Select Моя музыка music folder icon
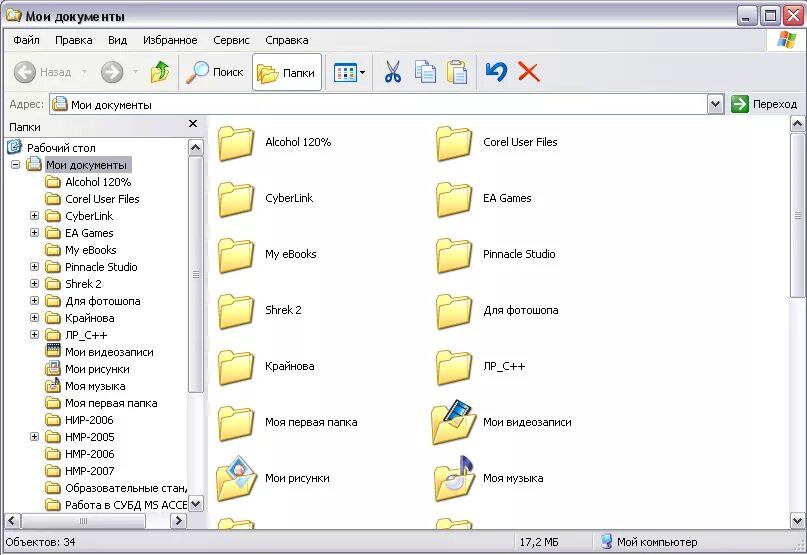 click(x=453, y=478)
